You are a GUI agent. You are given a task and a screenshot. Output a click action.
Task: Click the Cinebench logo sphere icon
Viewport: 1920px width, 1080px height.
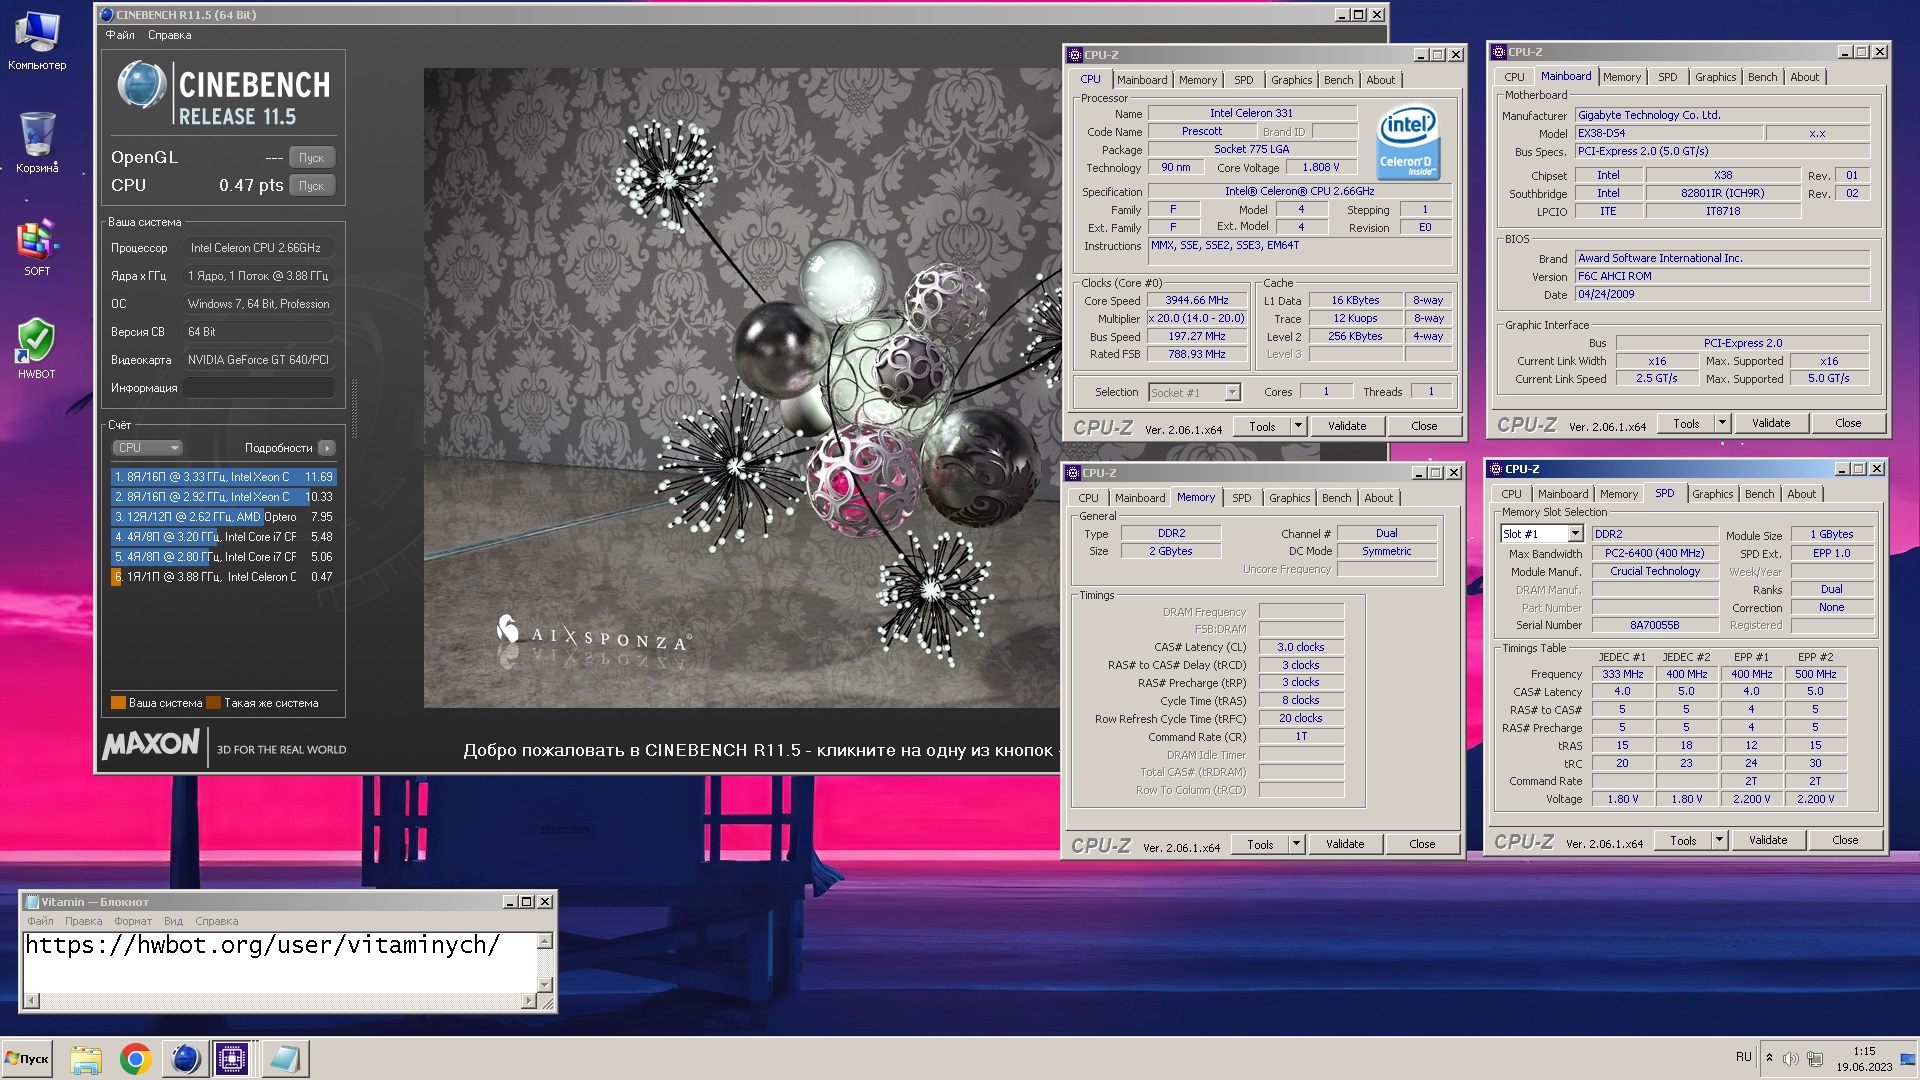[x=141, y=85]
